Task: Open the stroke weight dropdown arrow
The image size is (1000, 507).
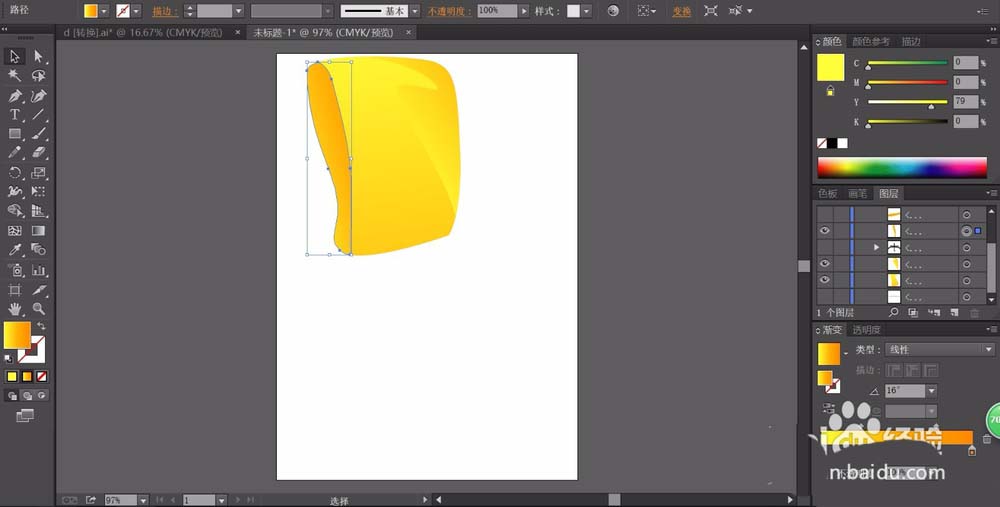Action: (x=239, y=11)
